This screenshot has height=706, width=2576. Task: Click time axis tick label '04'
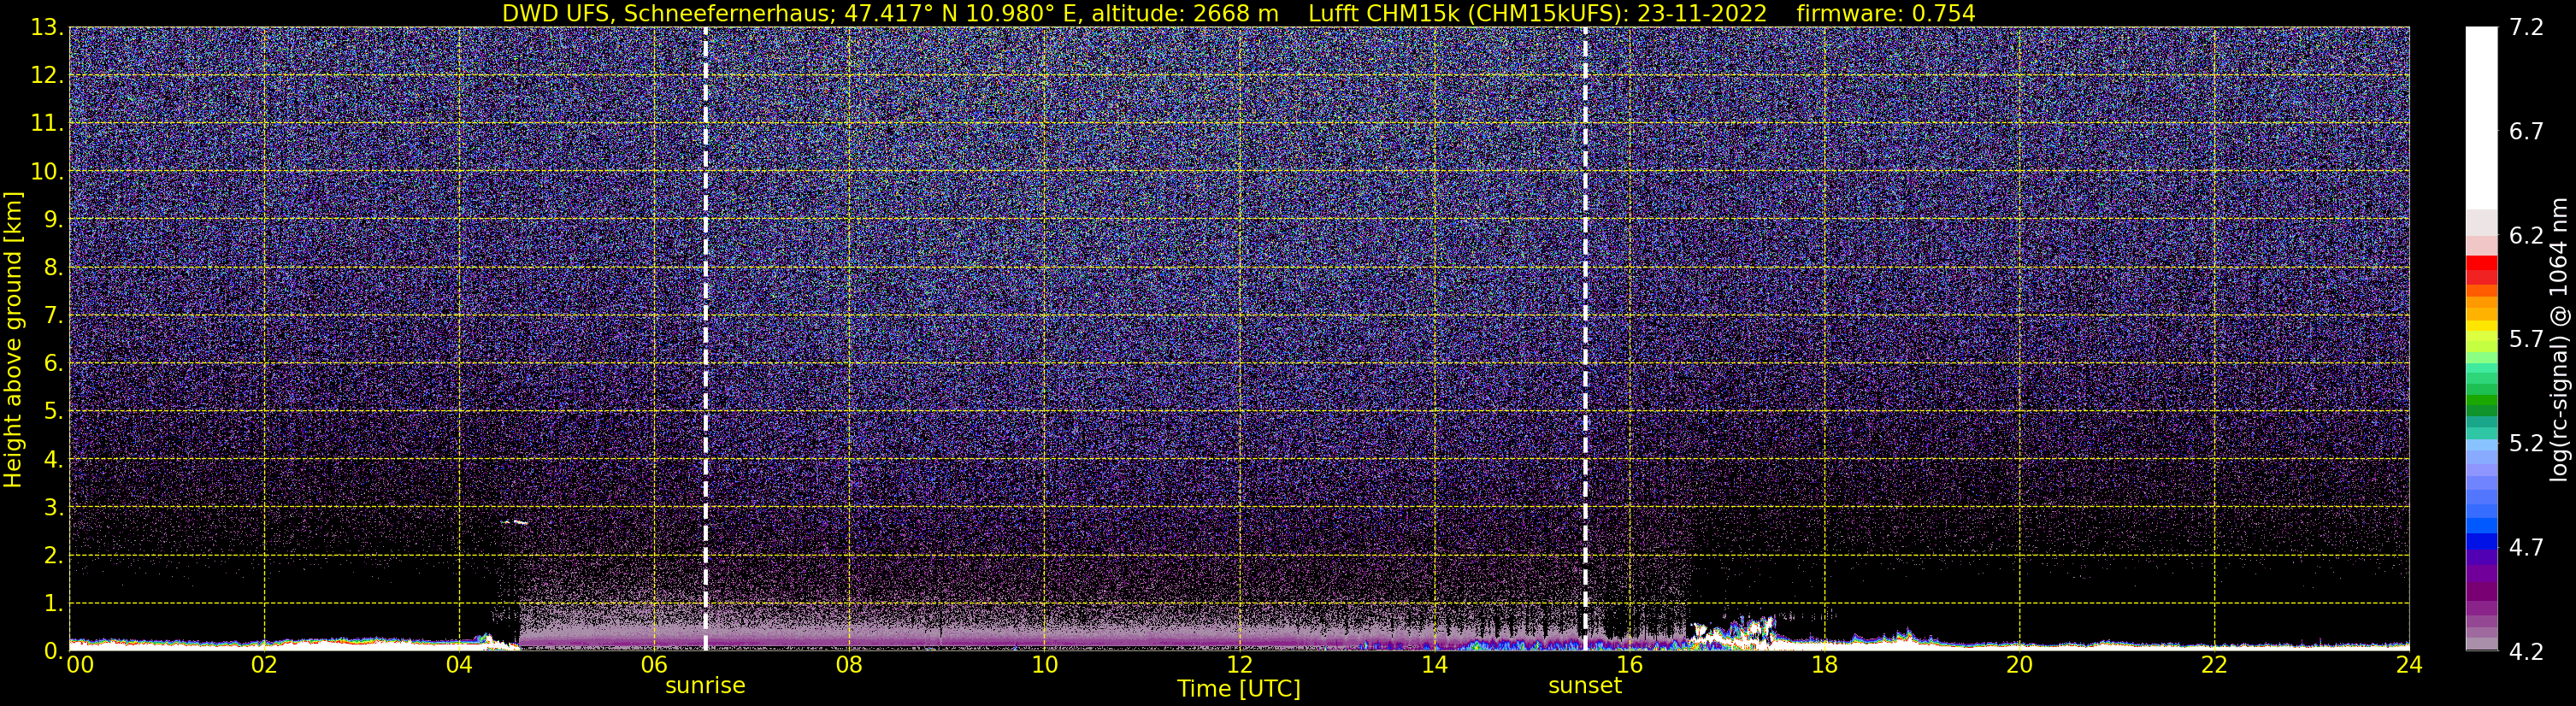(x=459, y=665)
